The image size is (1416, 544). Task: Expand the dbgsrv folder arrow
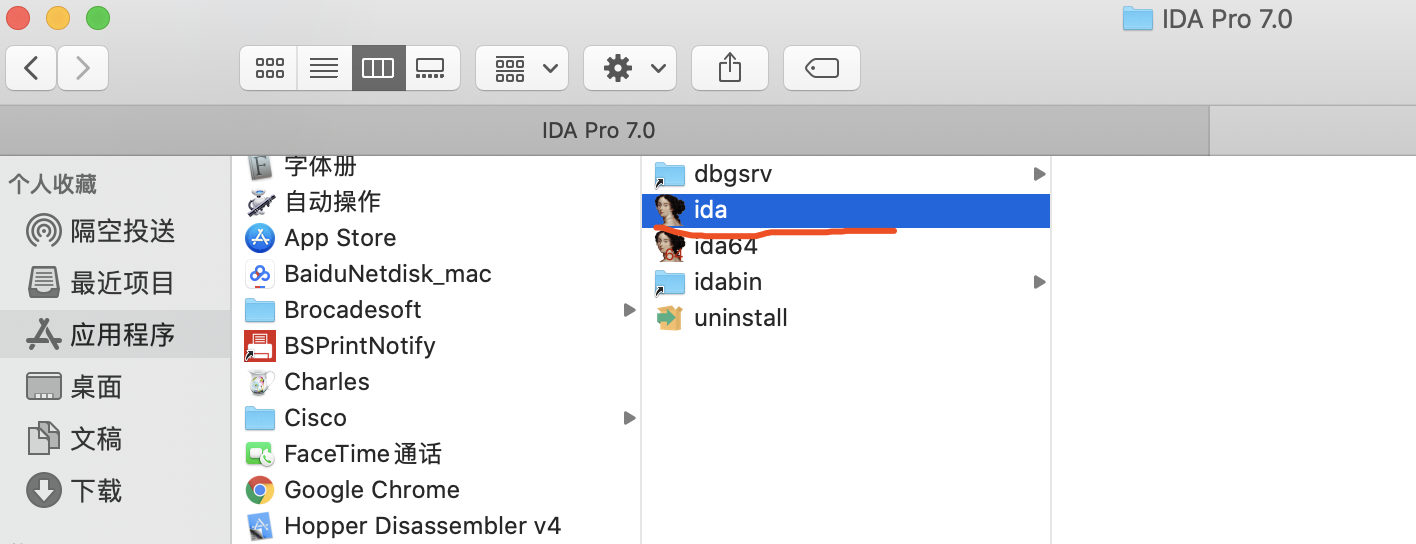pos(1039,174)
